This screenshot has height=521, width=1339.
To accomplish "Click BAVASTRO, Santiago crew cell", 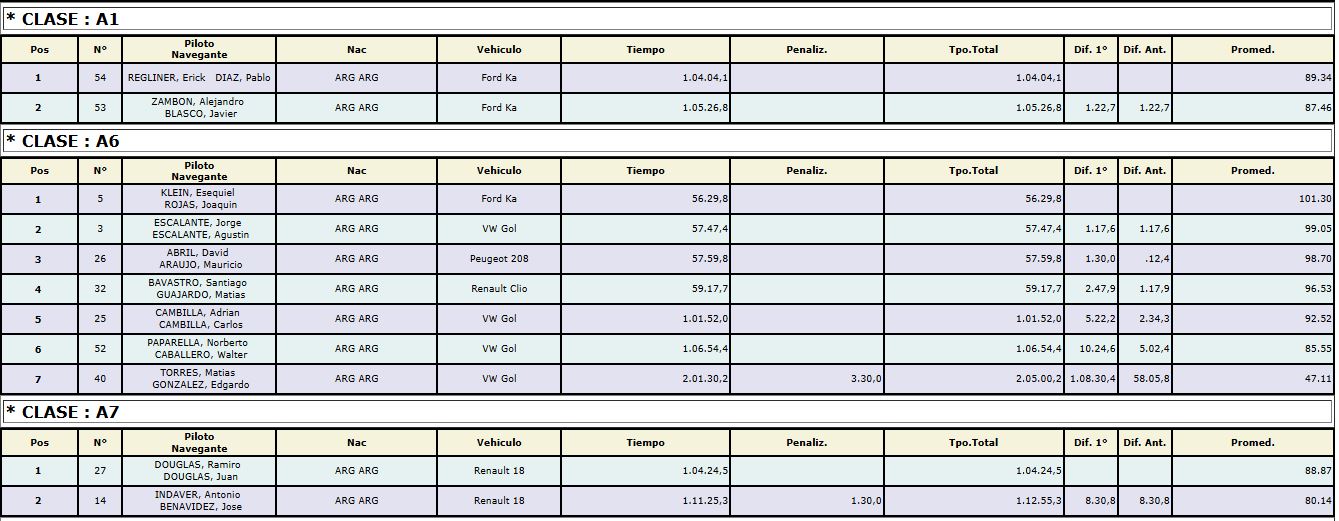I will [199, 289].
